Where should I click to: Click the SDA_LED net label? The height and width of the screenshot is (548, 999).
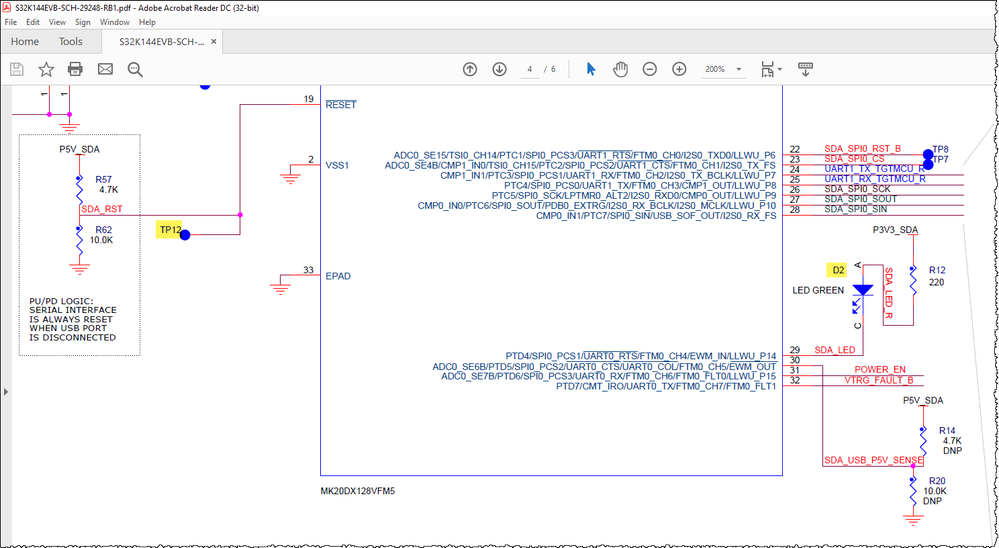coord(835,350)
